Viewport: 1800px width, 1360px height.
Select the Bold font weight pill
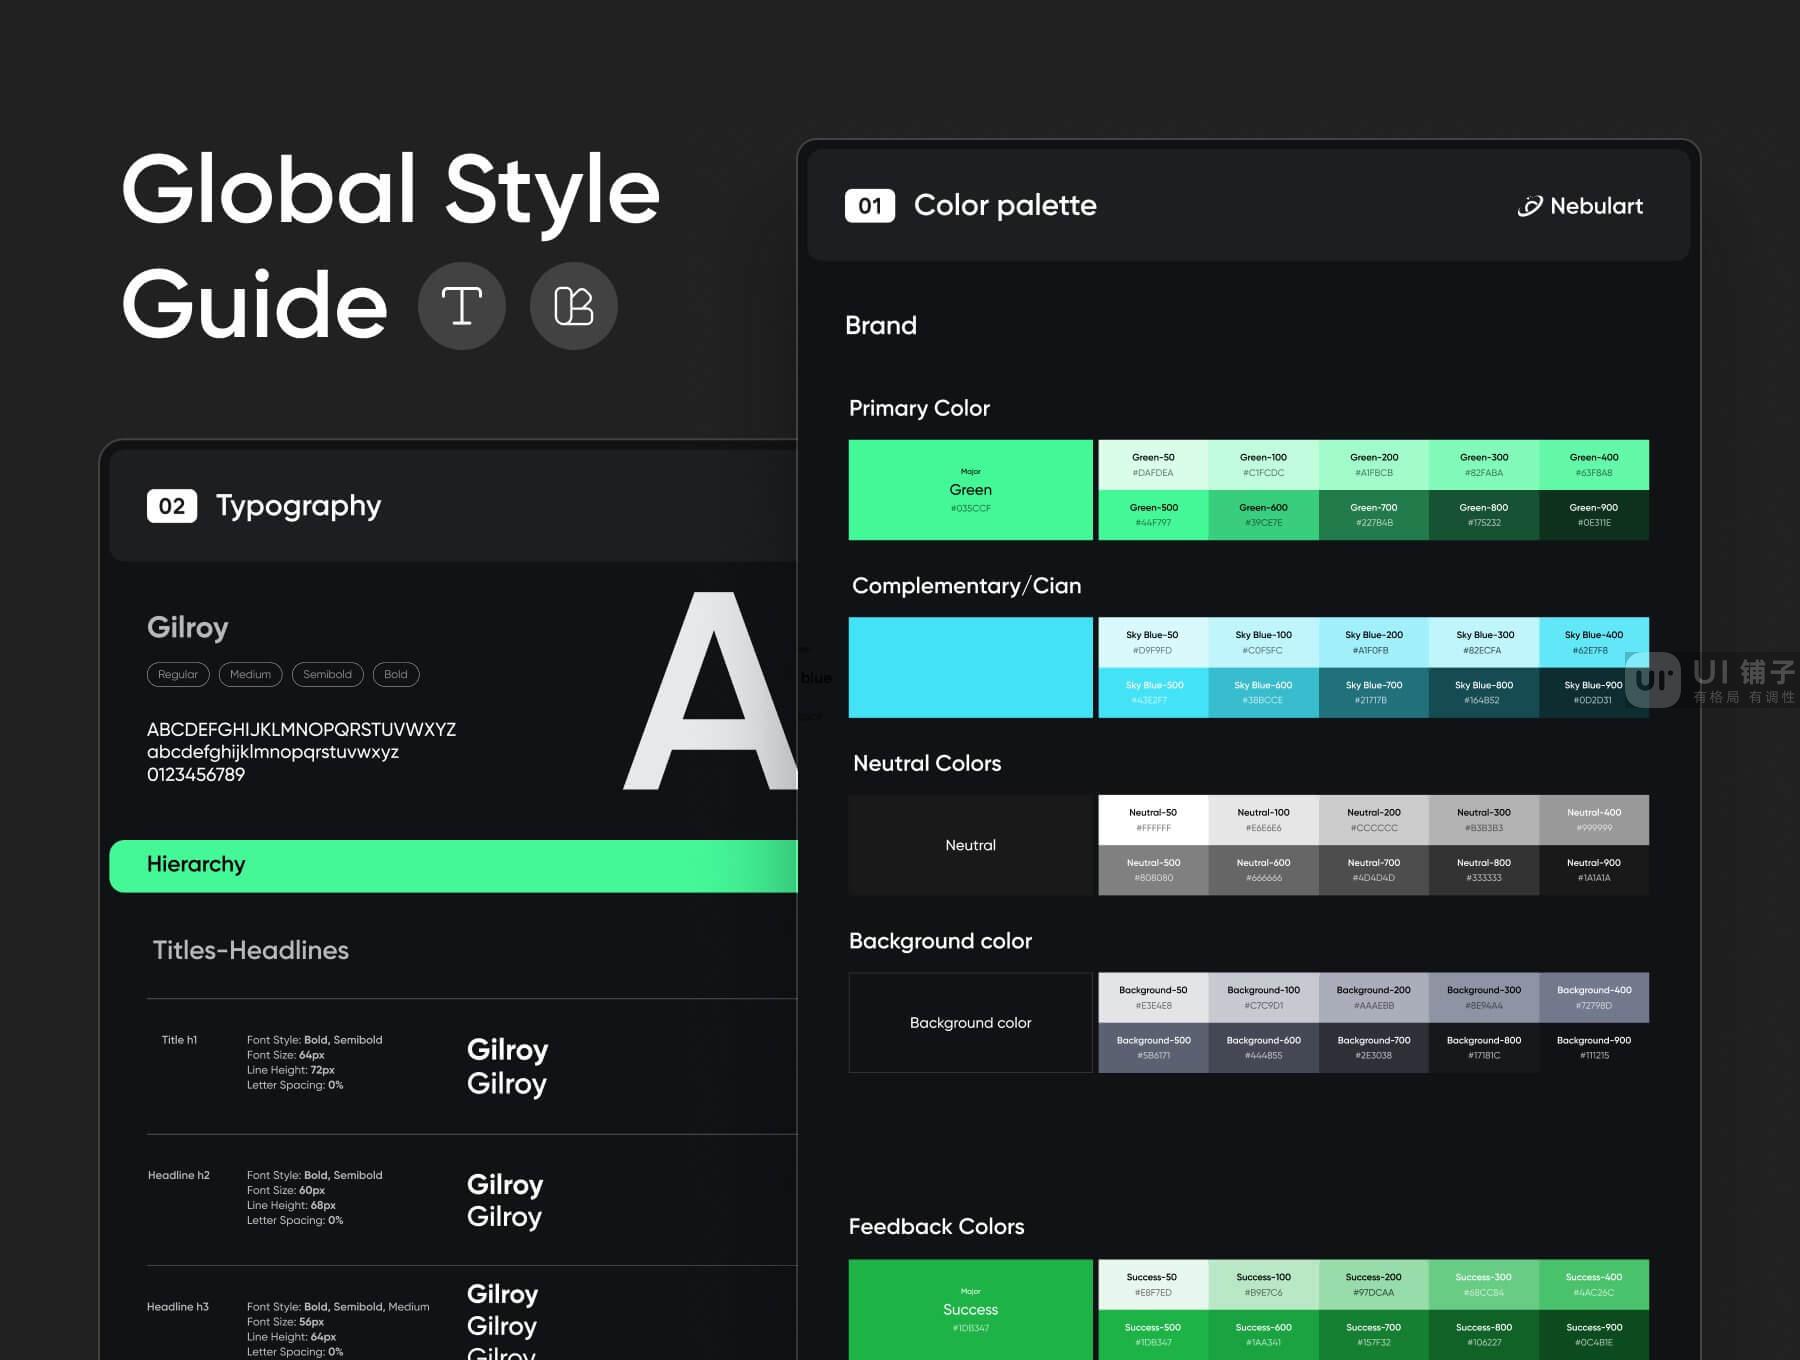[396, 674]
